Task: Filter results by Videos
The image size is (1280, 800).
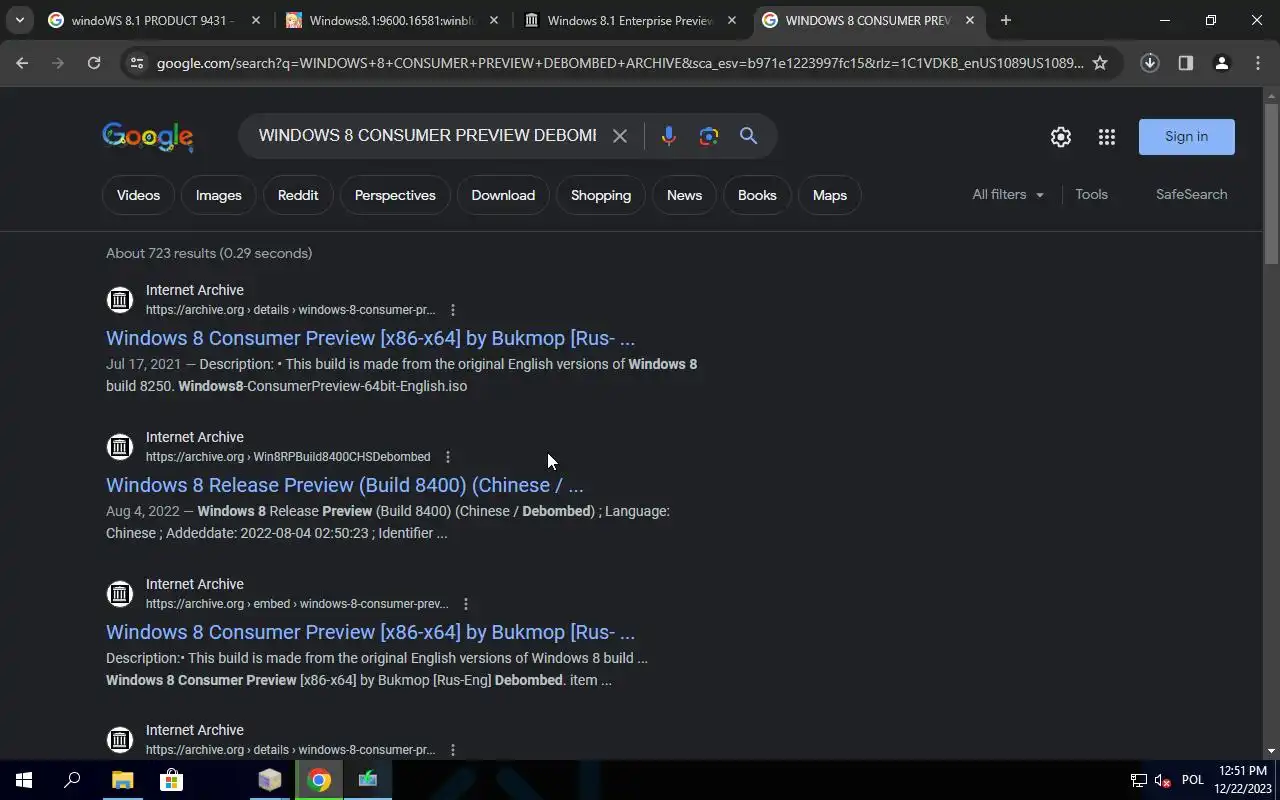Action: point(138,195)
